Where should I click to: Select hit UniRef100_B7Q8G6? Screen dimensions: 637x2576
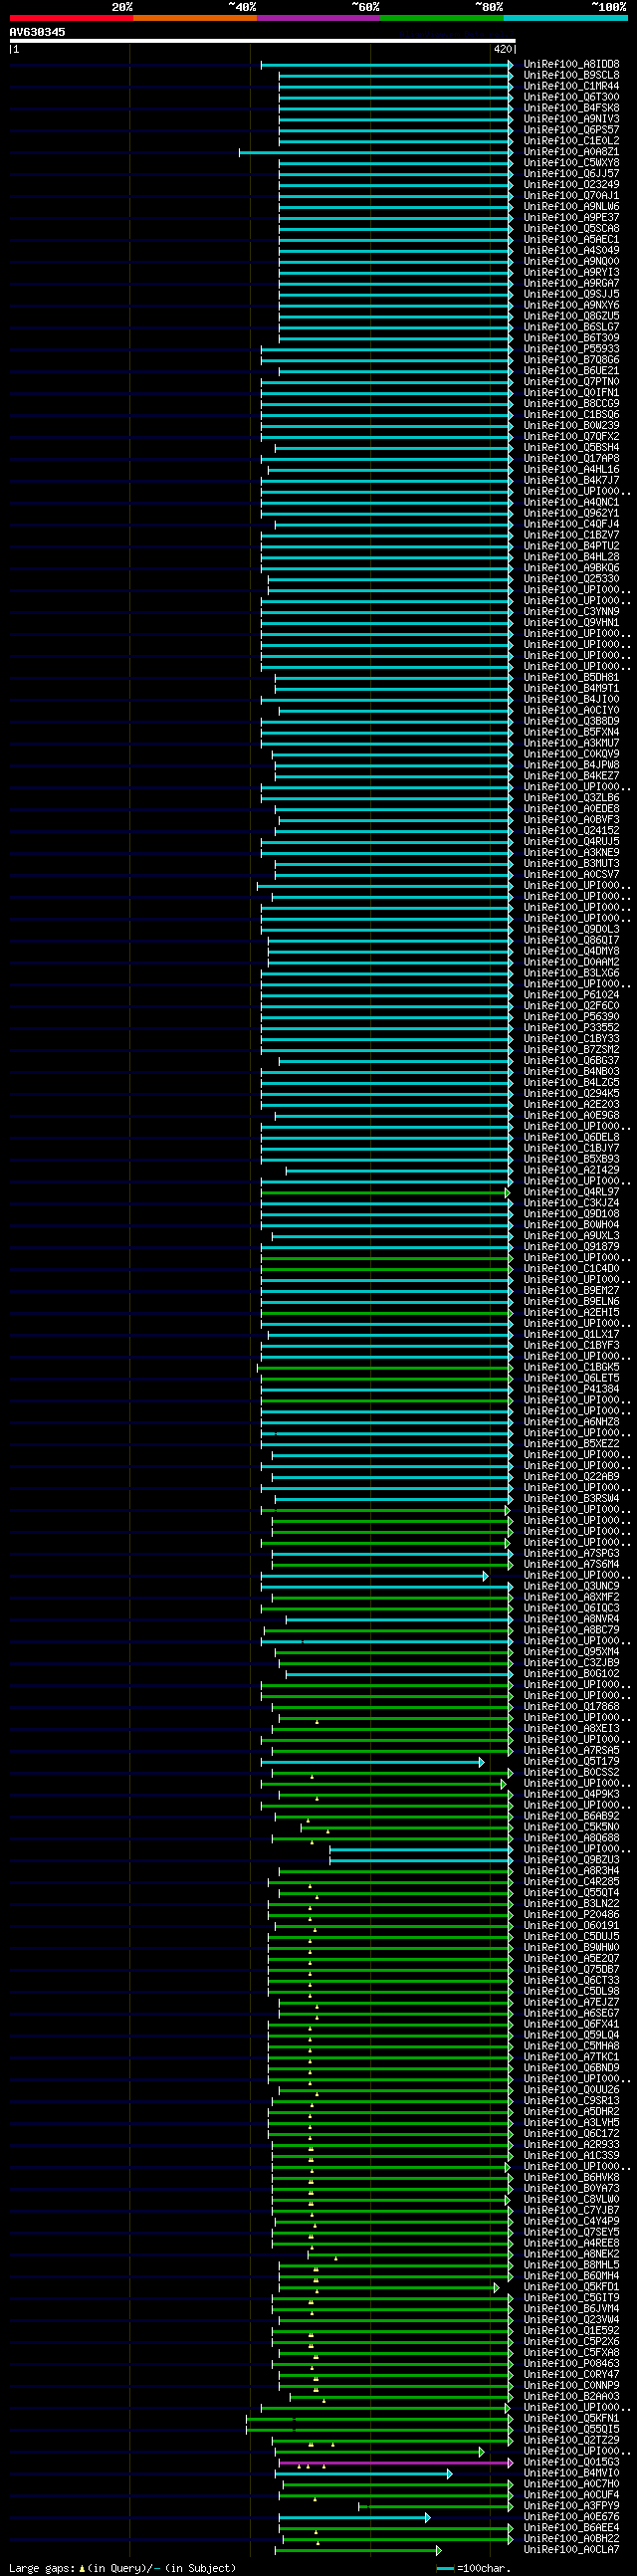571,361
